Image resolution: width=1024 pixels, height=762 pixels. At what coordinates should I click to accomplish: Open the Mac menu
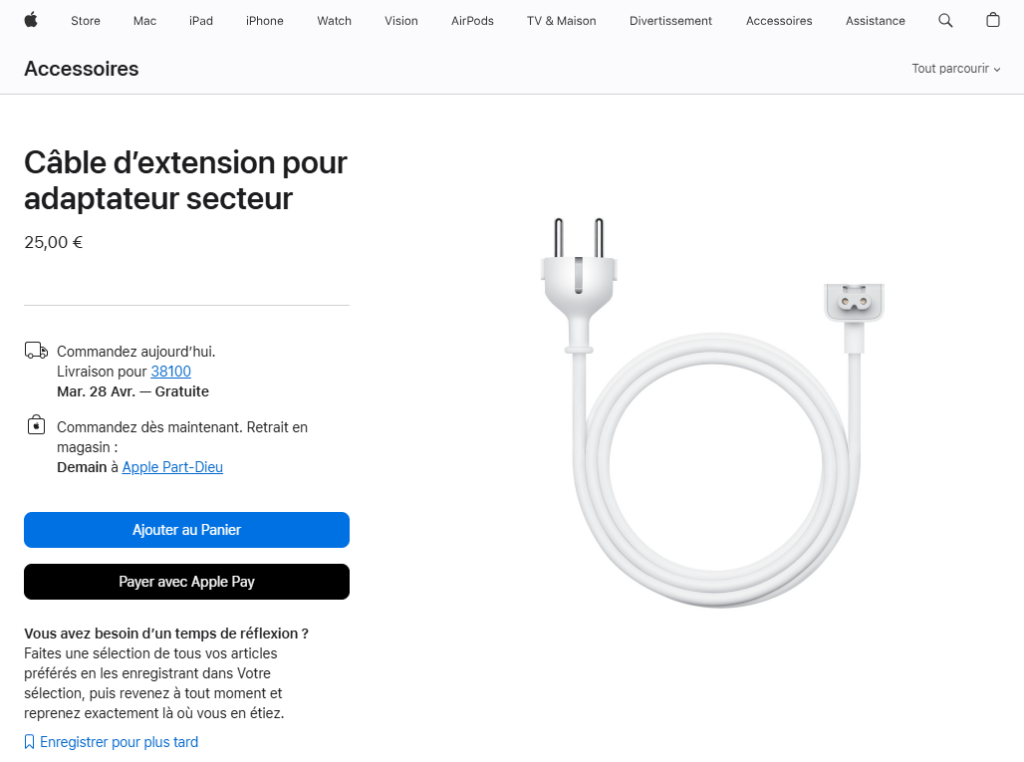coord(144,21)
